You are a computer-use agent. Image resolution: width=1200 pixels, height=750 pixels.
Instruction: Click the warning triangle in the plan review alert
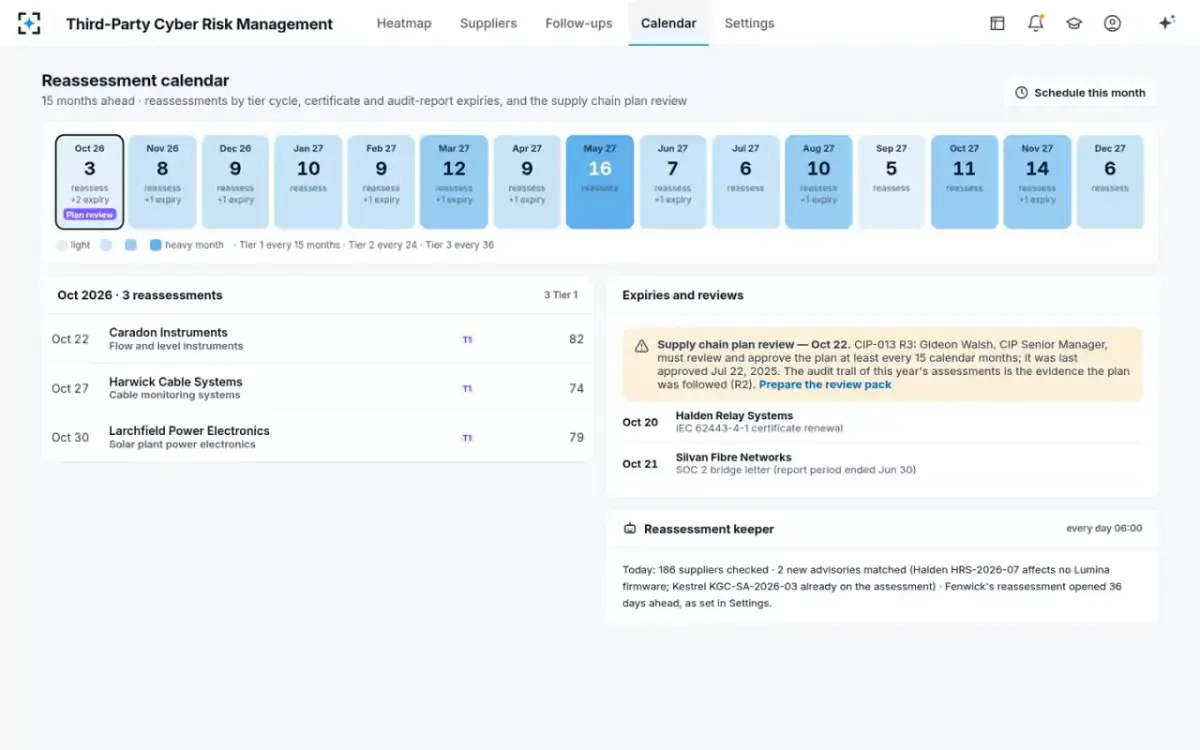click(x=641, y=346)
